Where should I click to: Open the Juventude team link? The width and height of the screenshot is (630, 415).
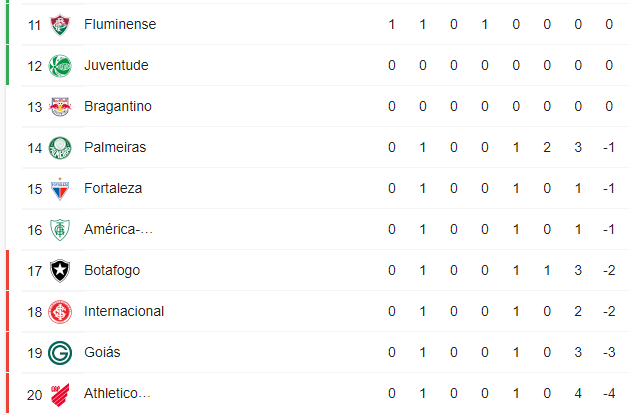(116, 65)
